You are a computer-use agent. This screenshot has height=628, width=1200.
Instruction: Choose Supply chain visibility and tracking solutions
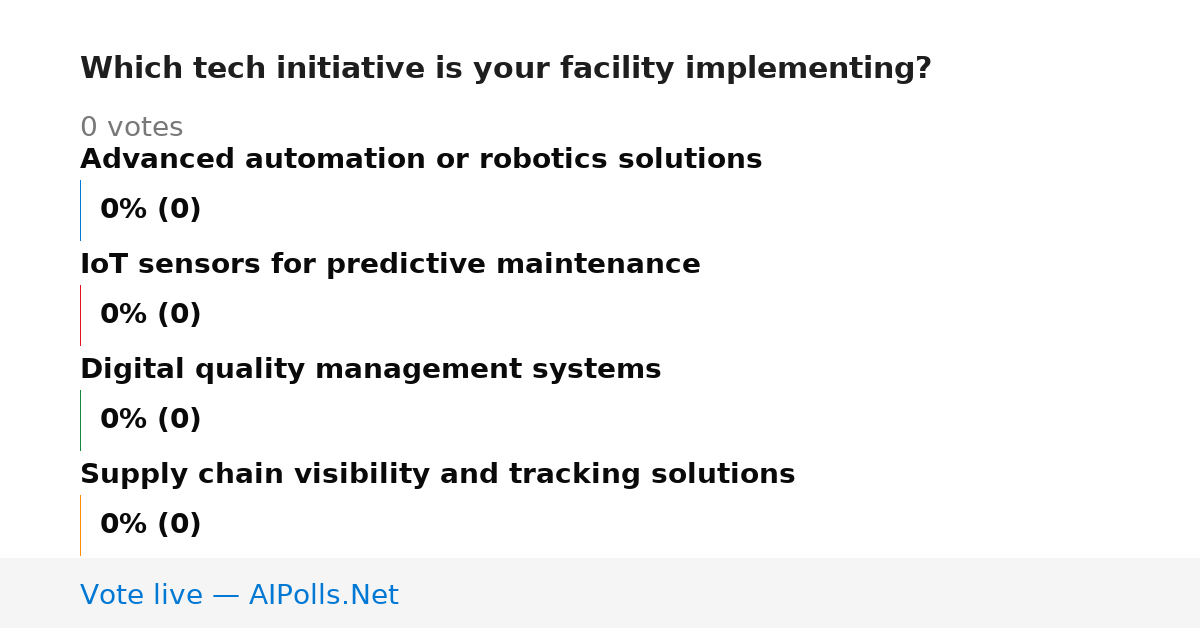(437, 475)
